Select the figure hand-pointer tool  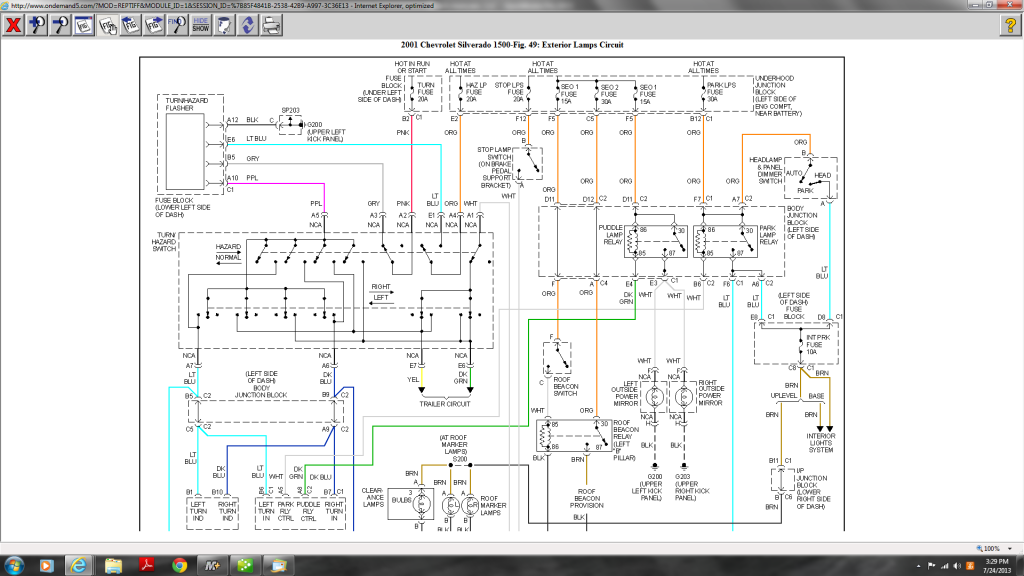point(107,25)
